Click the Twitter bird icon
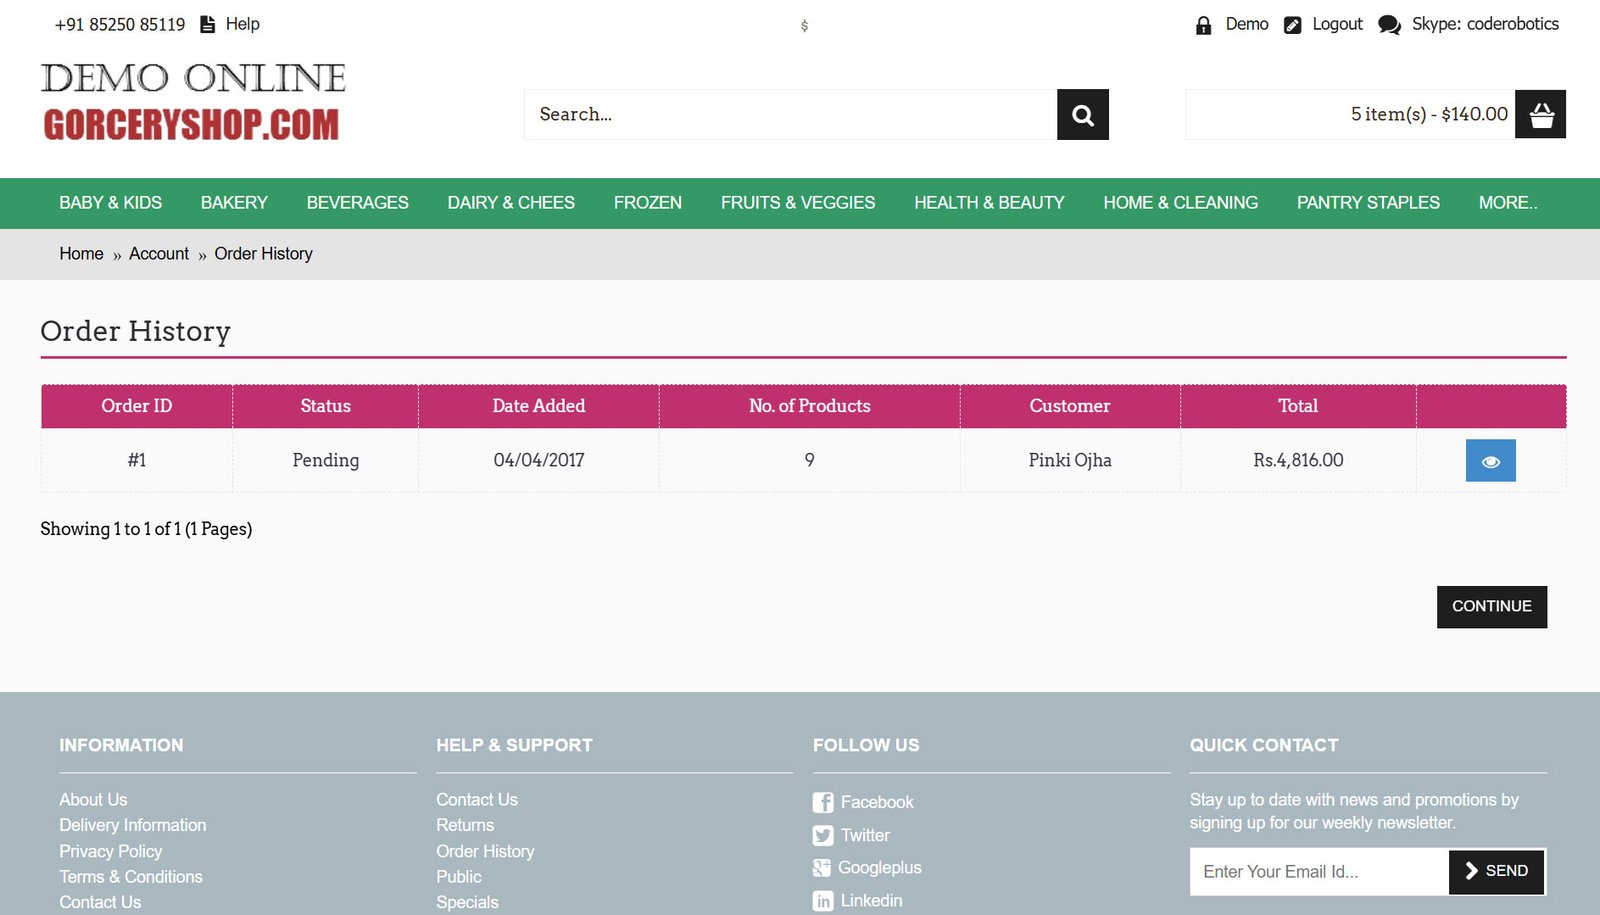The height and width of the screenshot is (915, 1600). [x=823, y=835]
